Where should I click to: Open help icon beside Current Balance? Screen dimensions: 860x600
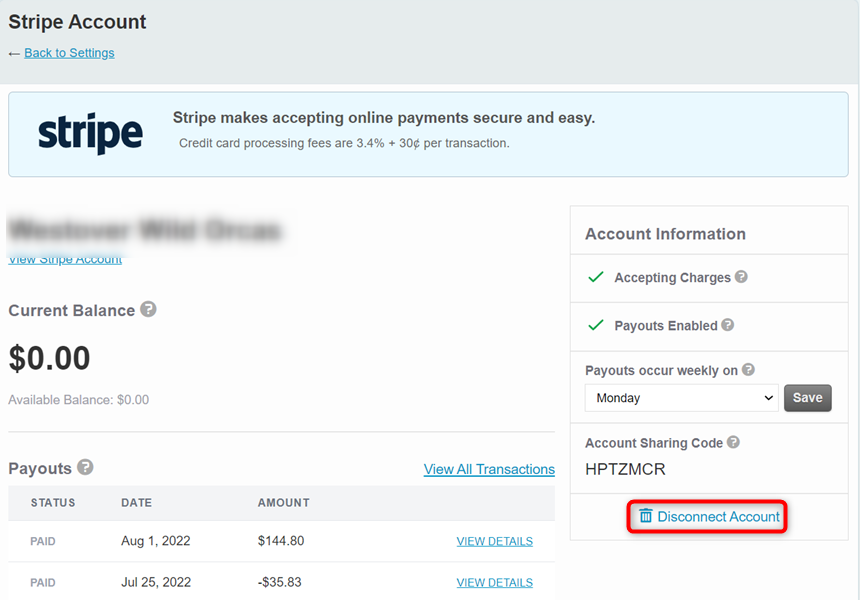tap(148, 309)
